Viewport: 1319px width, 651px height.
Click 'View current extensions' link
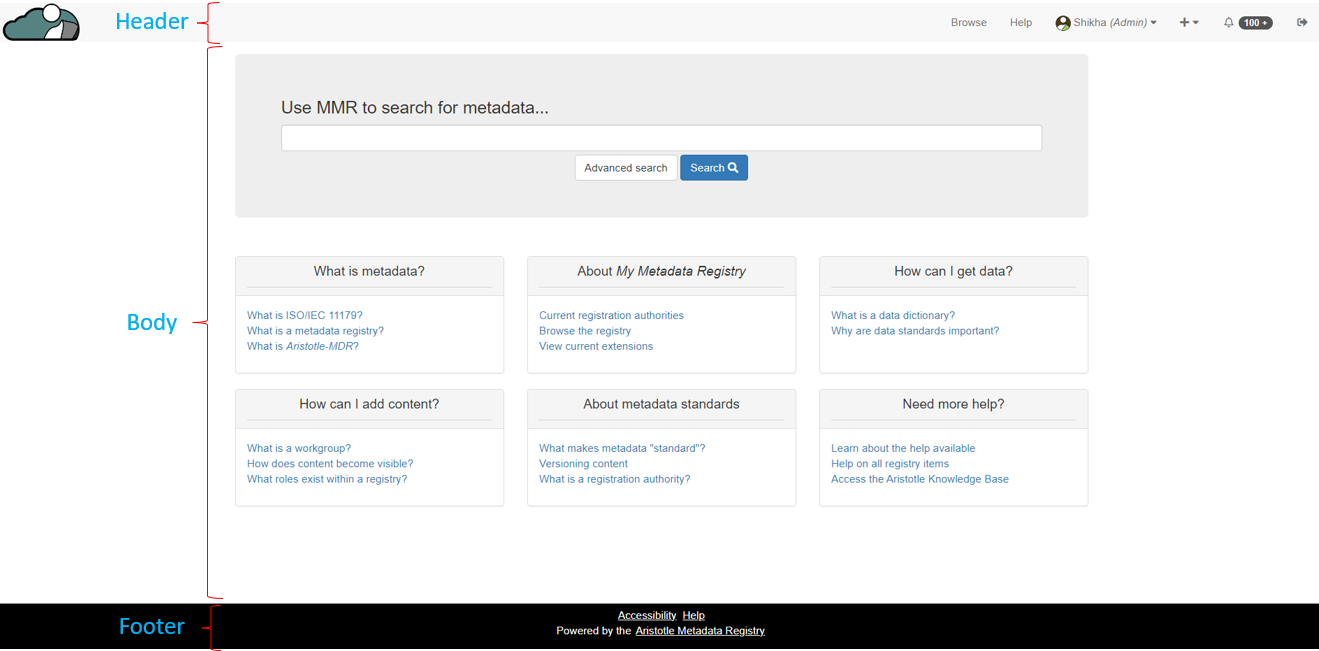(595, 346)
